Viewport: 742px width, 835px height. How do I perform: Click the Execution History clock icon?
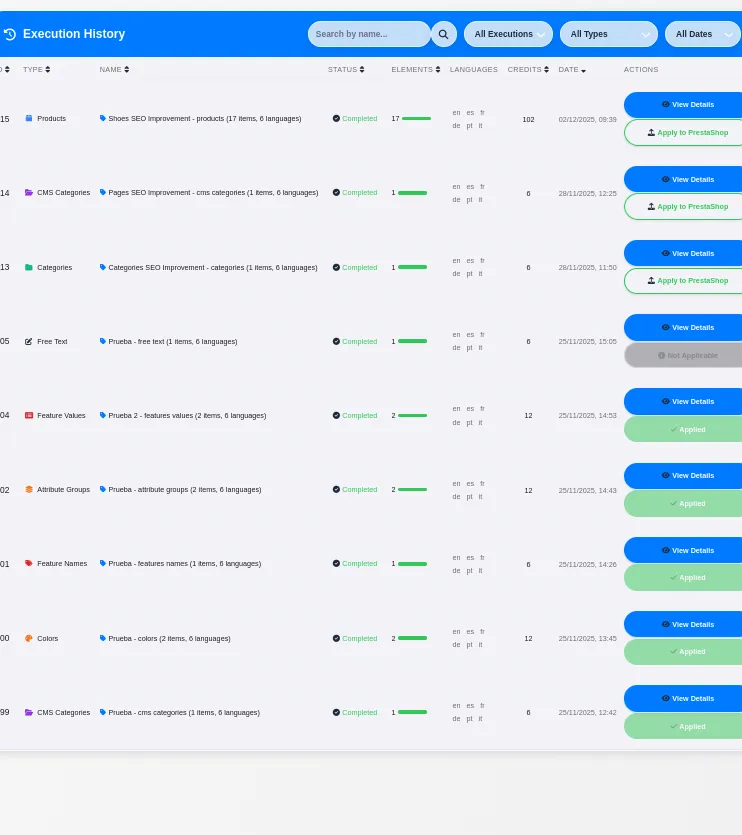coord(10,34)
